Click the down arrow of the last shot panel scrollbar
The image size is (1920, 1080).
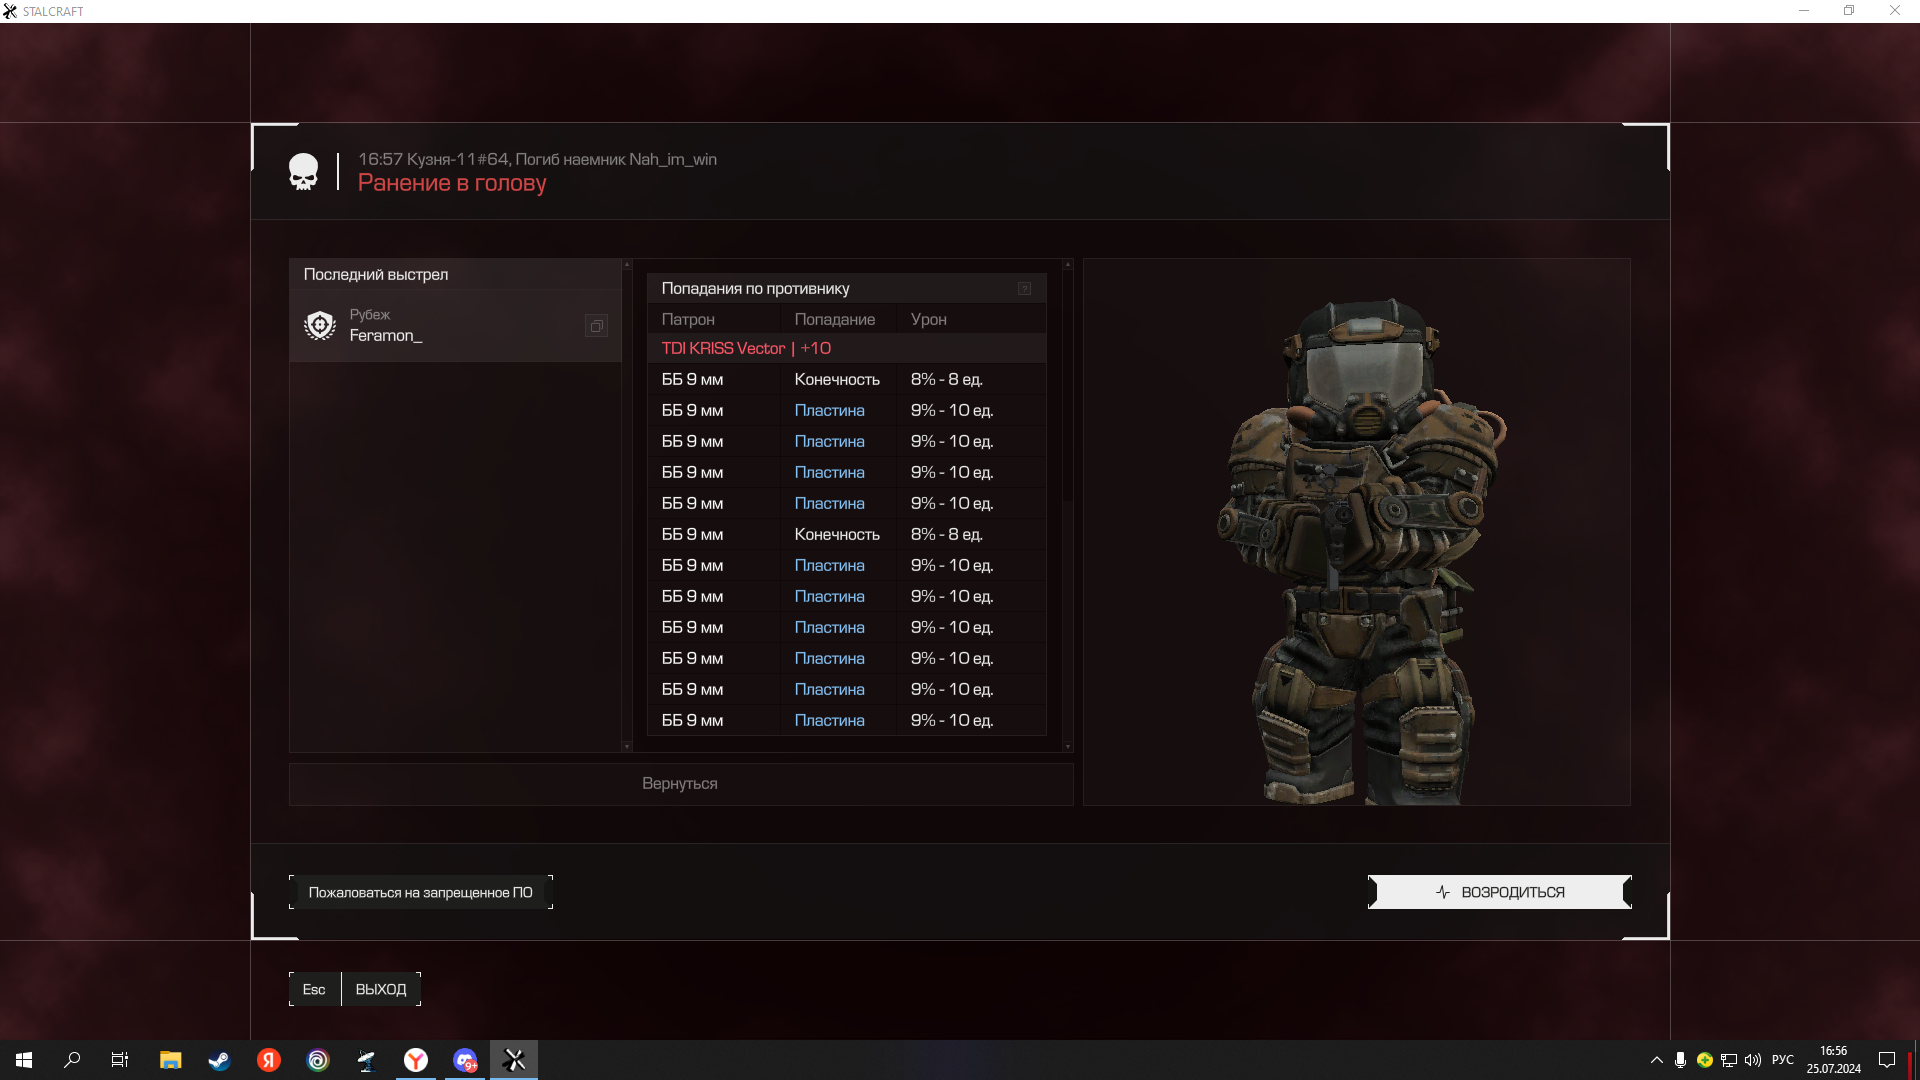pyautogui.click(x=627, y=747)
